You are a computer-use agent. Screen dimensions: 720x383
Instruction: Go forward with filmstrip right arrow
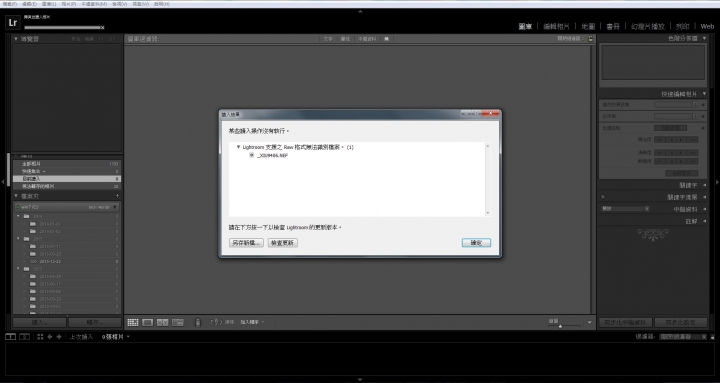(59, 337)
